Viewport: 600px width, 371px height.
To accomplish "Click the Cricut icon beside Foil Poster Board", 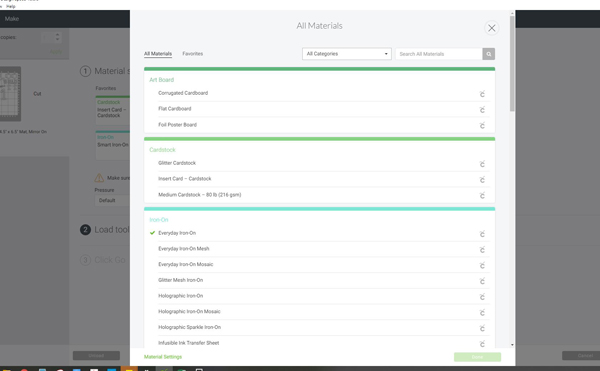I will pyautogui.click(x=482, y=125).
